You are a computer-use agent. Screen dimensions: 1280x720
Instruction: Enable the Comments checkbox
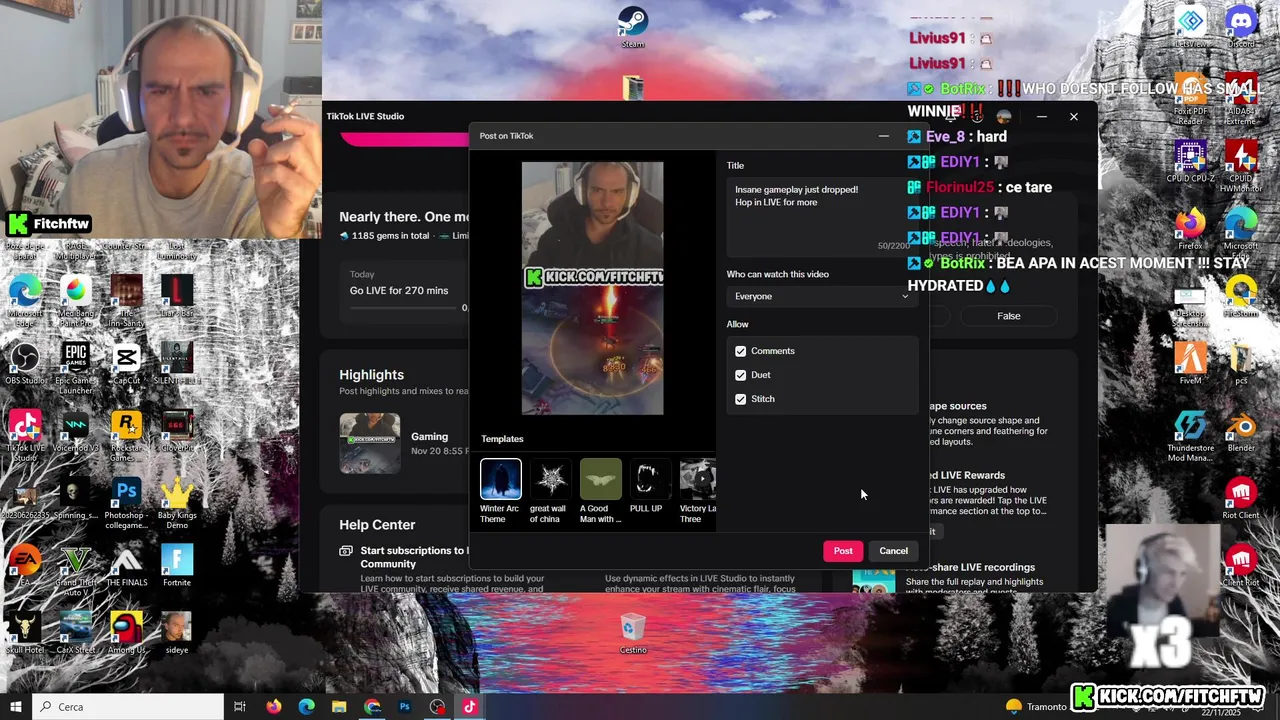tap(741, 351)
